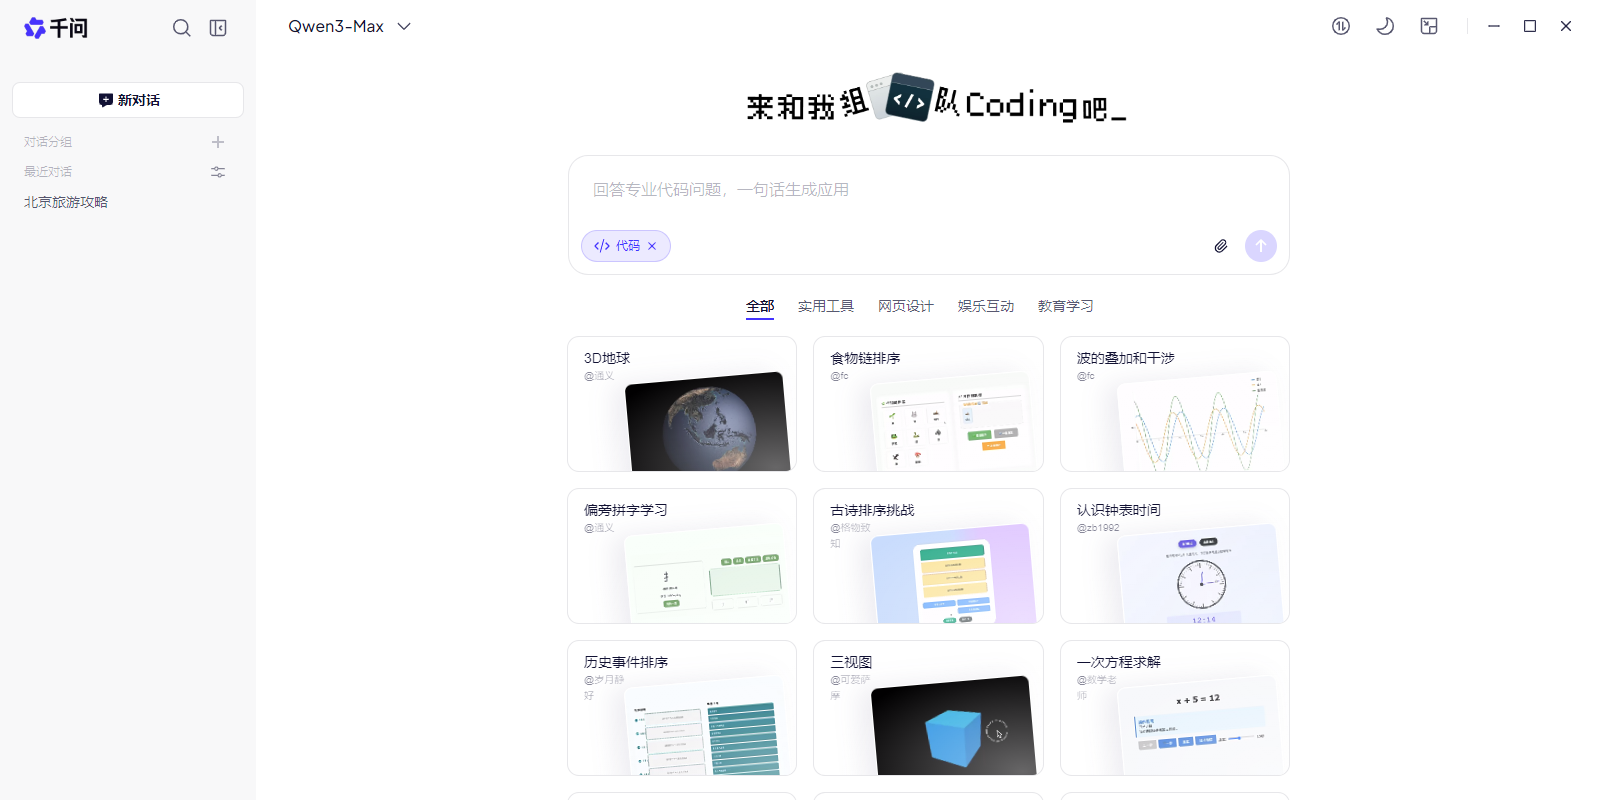
Task: Switch to the 实用工具 tab
Action: 825,306
